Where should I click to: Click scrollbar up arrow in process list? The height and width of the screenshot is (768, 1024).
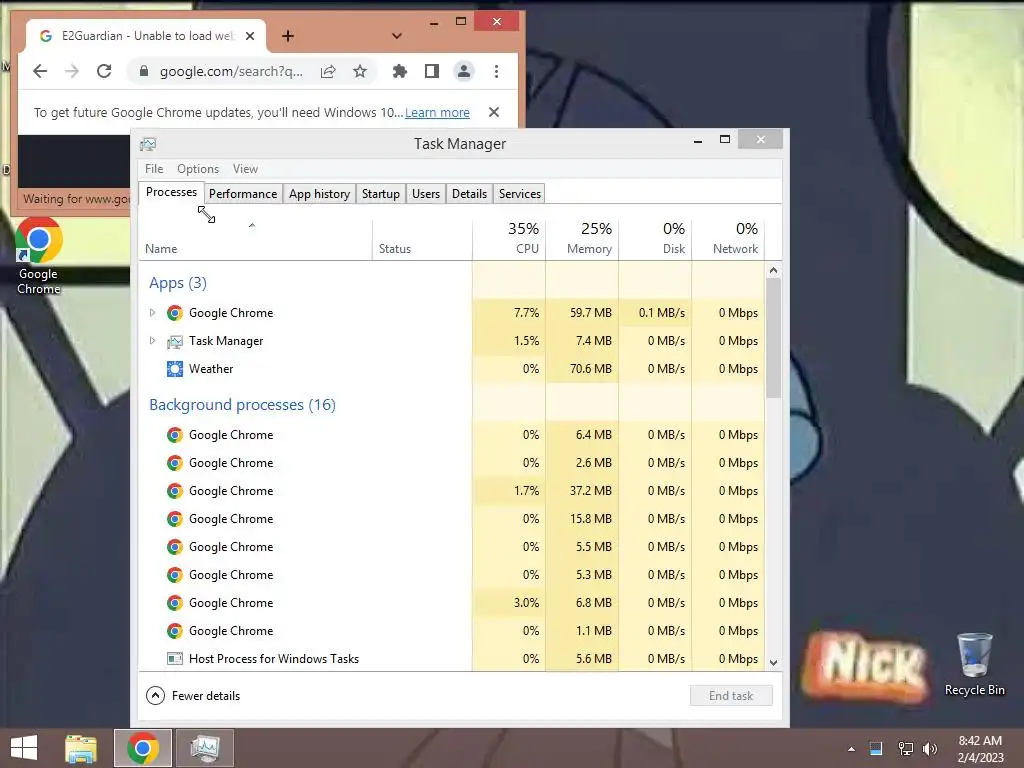(774, 270)
